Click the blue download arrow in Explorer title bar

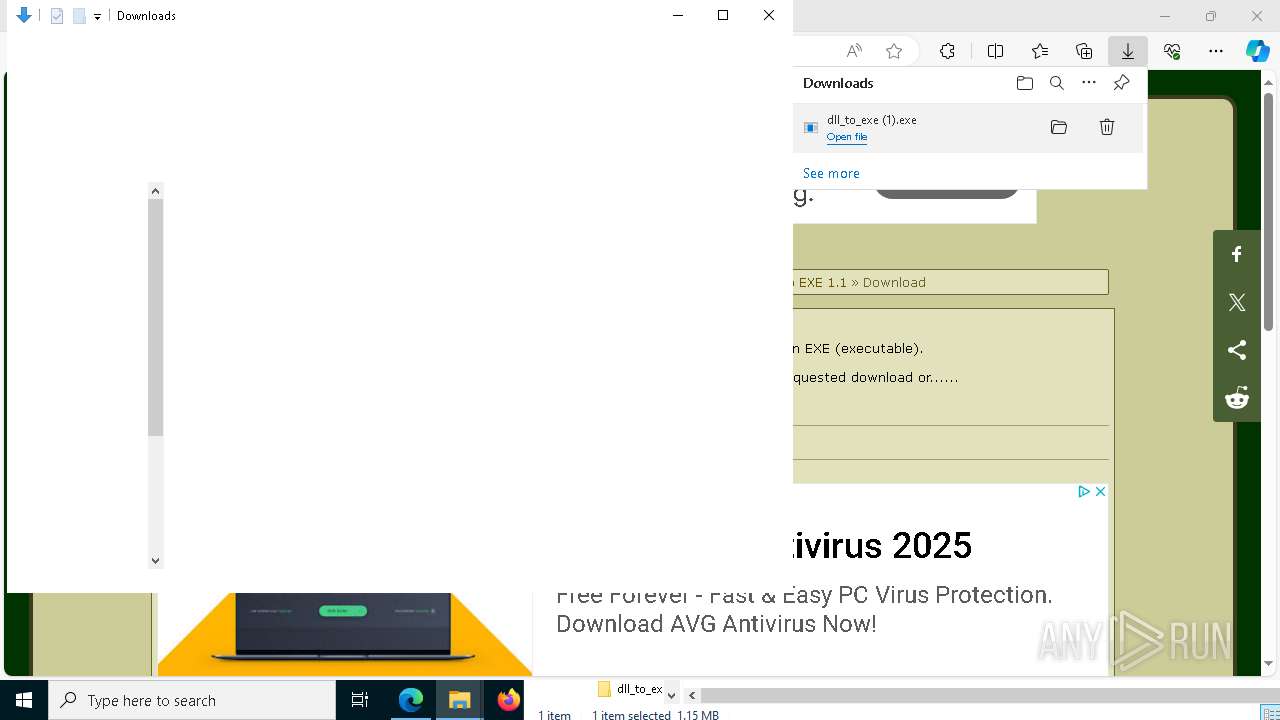pos(24,15)
